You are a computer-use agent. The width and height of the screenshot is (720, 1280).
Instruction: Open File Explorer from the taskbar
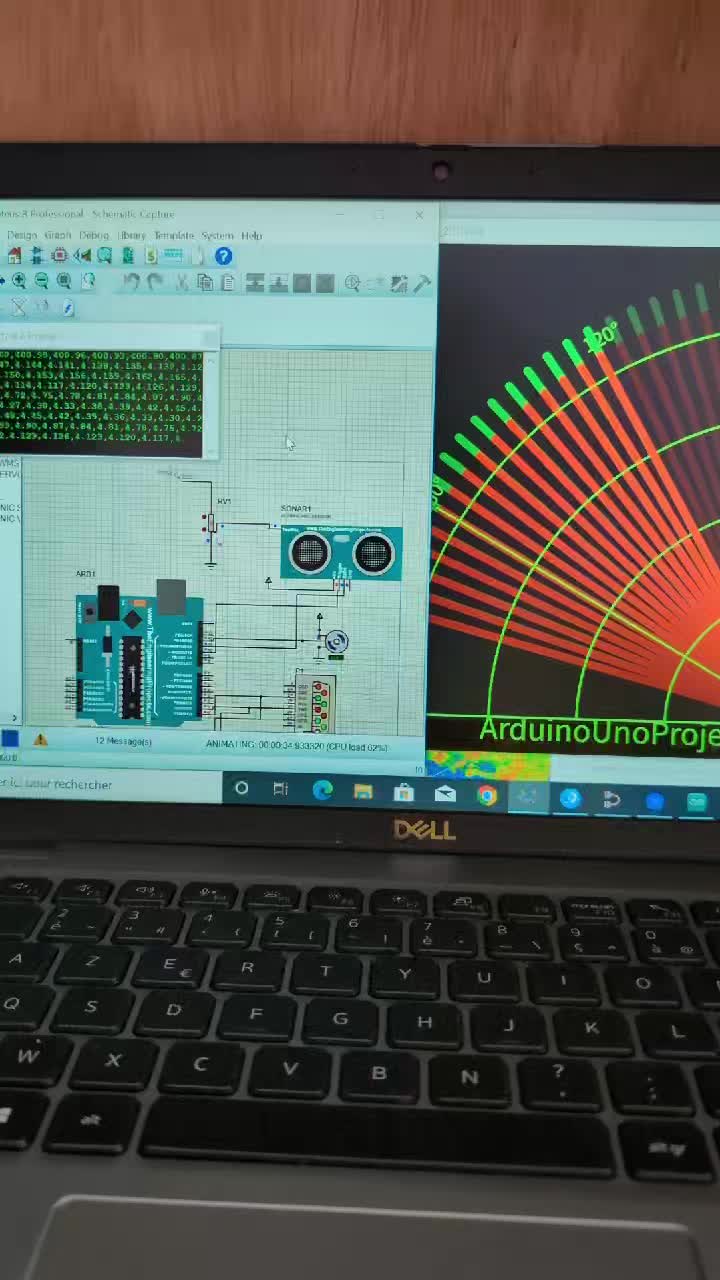(x=363, y=792)
